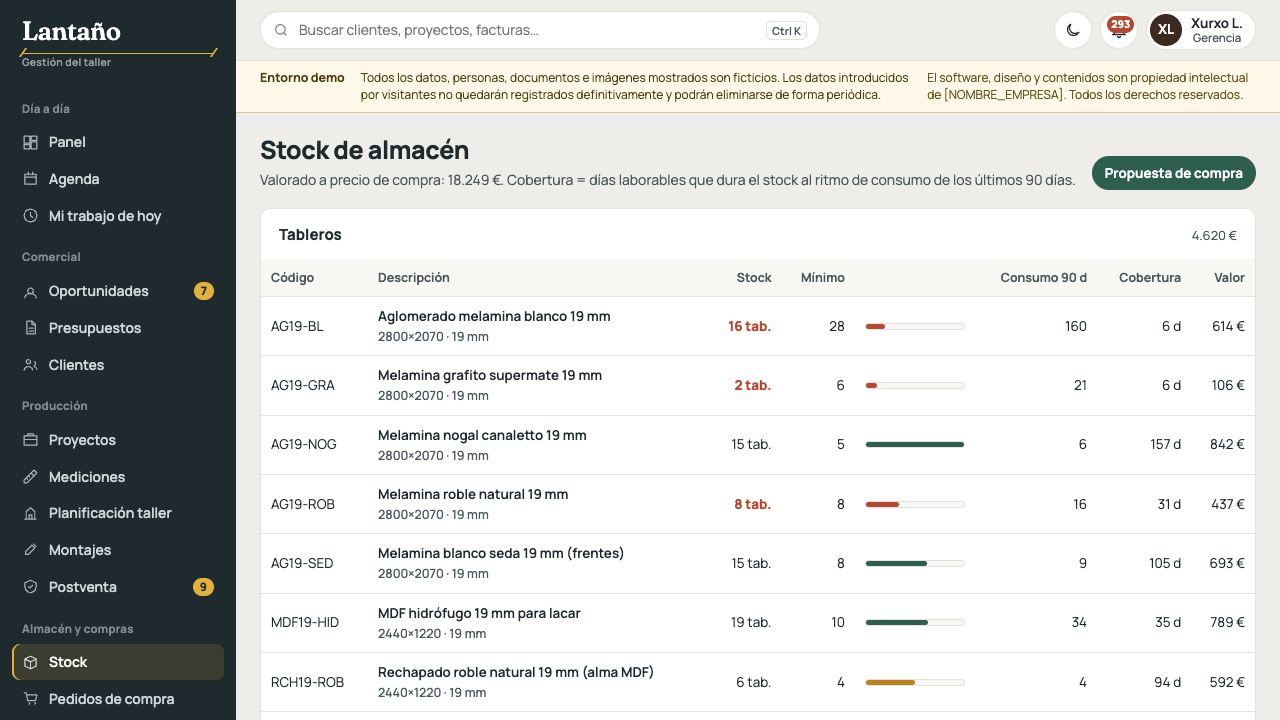Image resolution: width=1280 pixels, height=720 pixels.
Task: Click the Proyectos icon in sidebar
Action: tap(30, 440)
